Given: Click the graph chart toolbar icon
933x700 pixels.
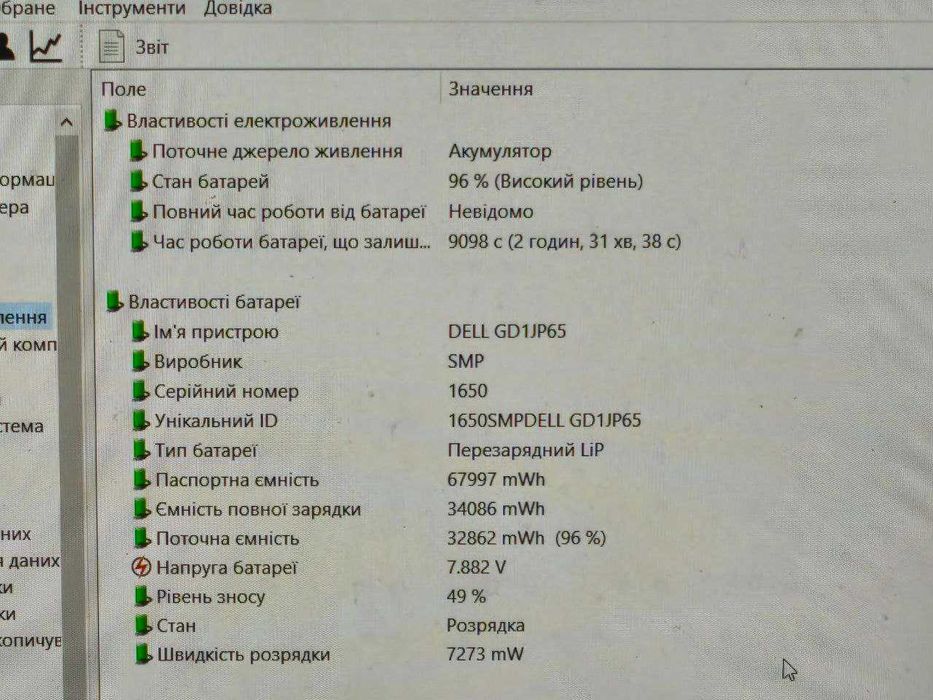Looking at the screenshot, I should tap(46, 46).
